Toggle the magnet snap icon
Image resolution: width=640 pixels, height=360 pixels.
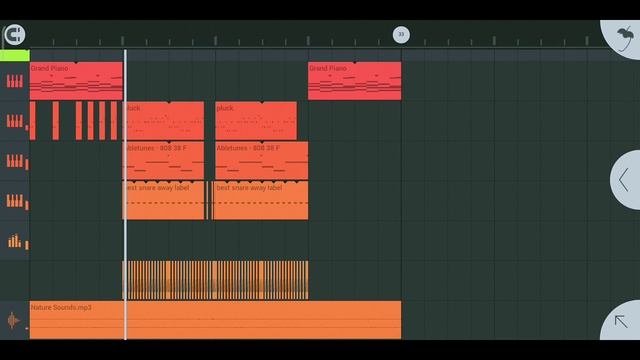pos(15,35)
